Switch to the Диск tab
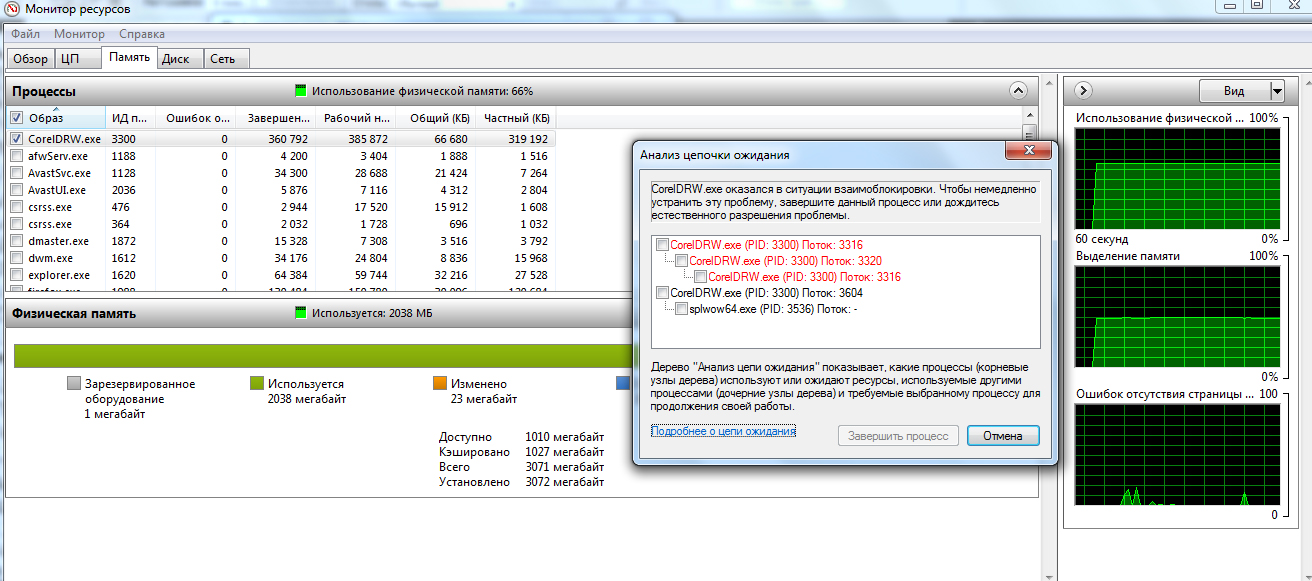Screen dimensions: 1312x581 [176, 59]
